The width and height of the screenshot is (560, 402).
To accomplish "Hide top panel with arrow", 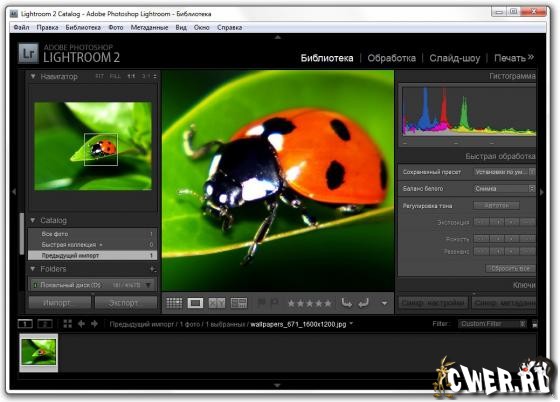I will [278, 37].
